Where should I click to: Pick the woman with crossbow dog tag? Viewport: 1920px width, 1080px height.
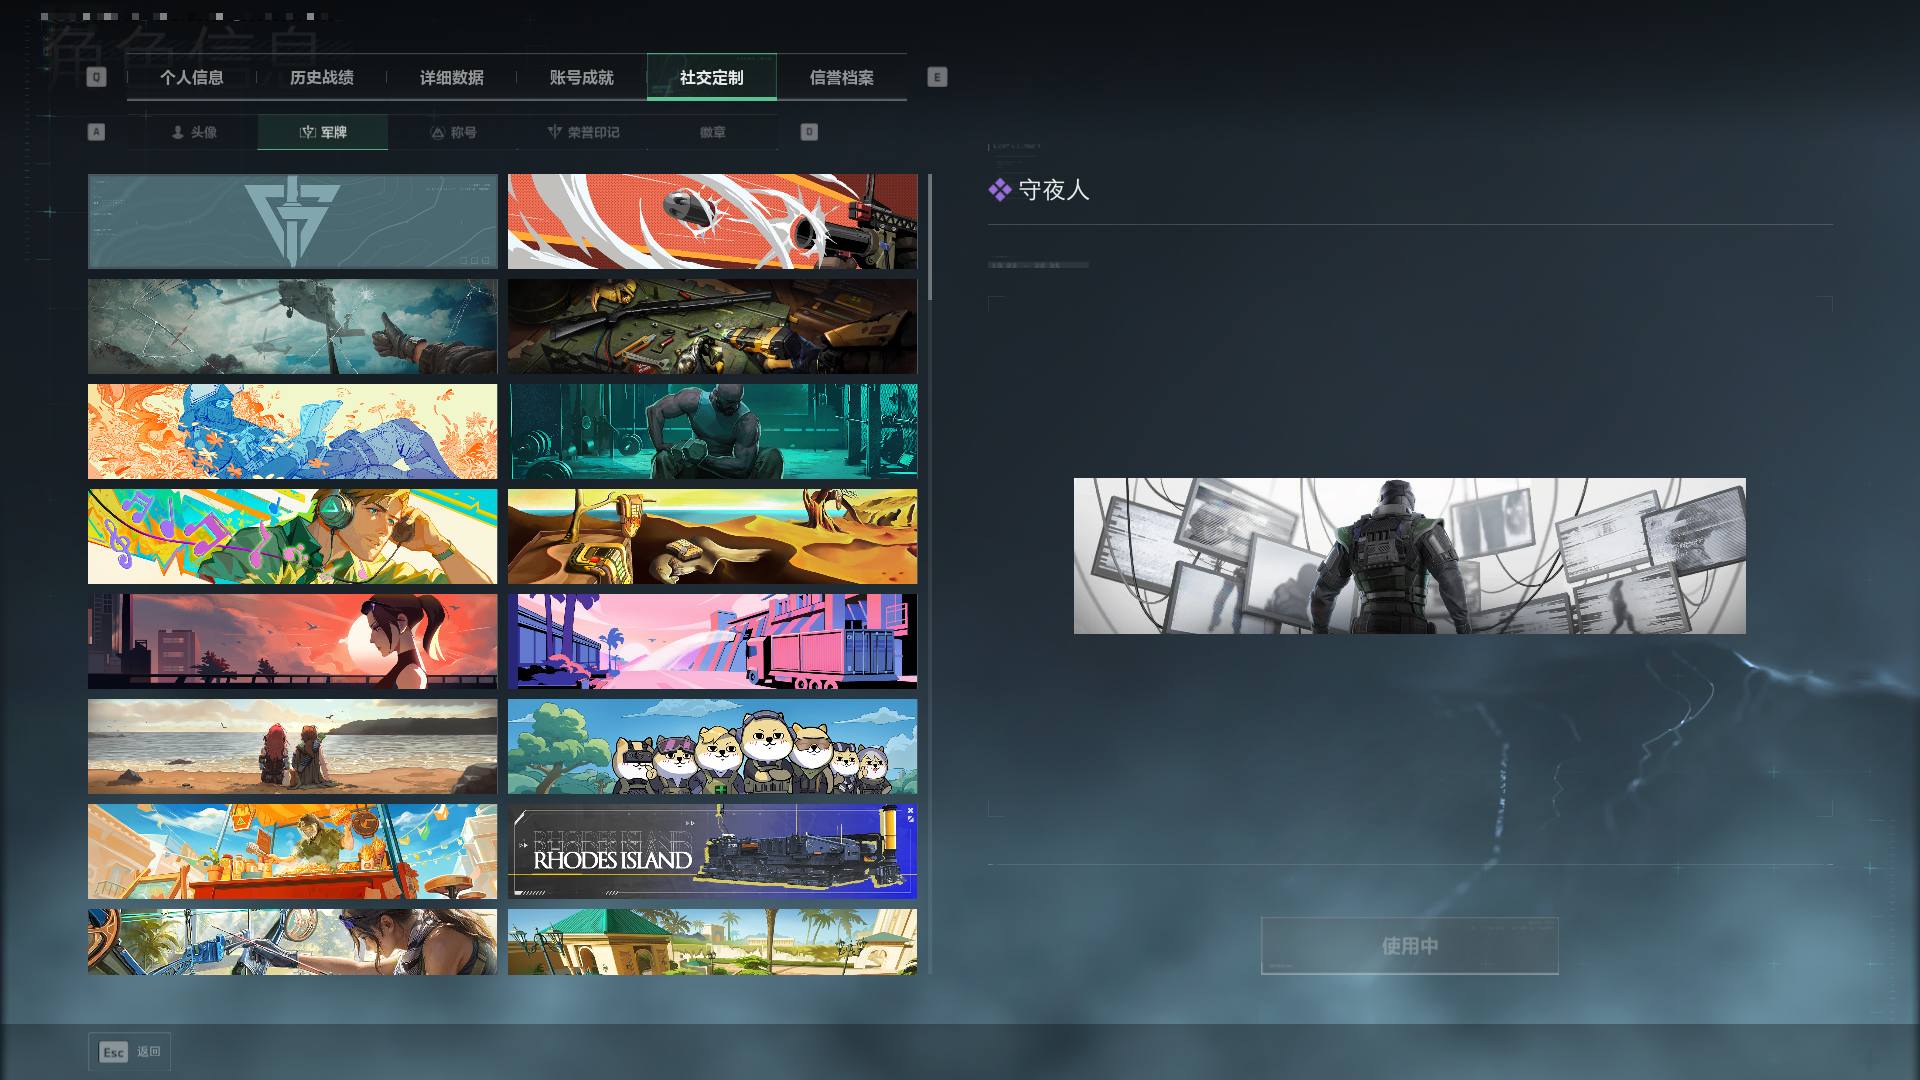(292, 942)
